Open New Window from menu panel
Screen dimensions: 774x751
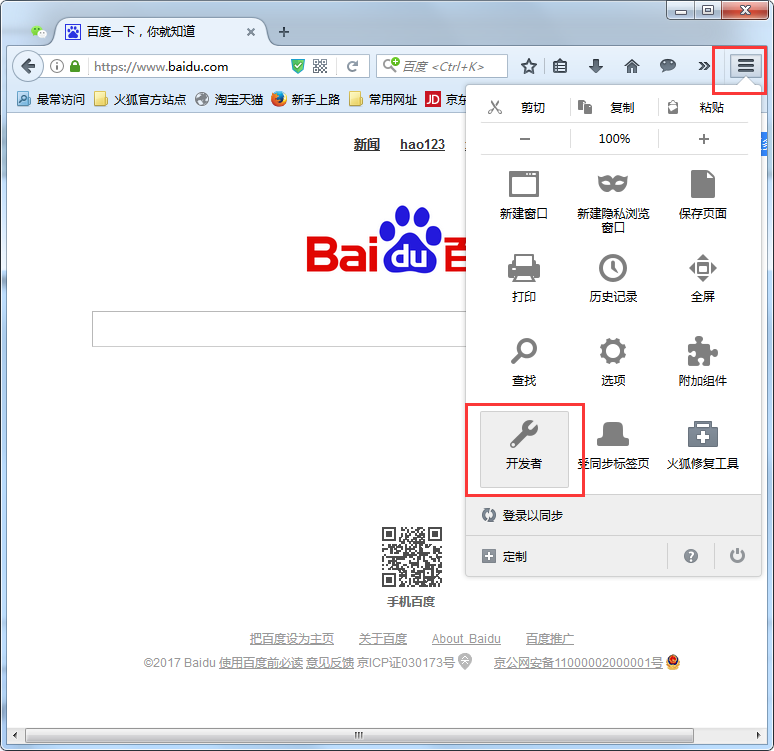(x=524, y=196)
